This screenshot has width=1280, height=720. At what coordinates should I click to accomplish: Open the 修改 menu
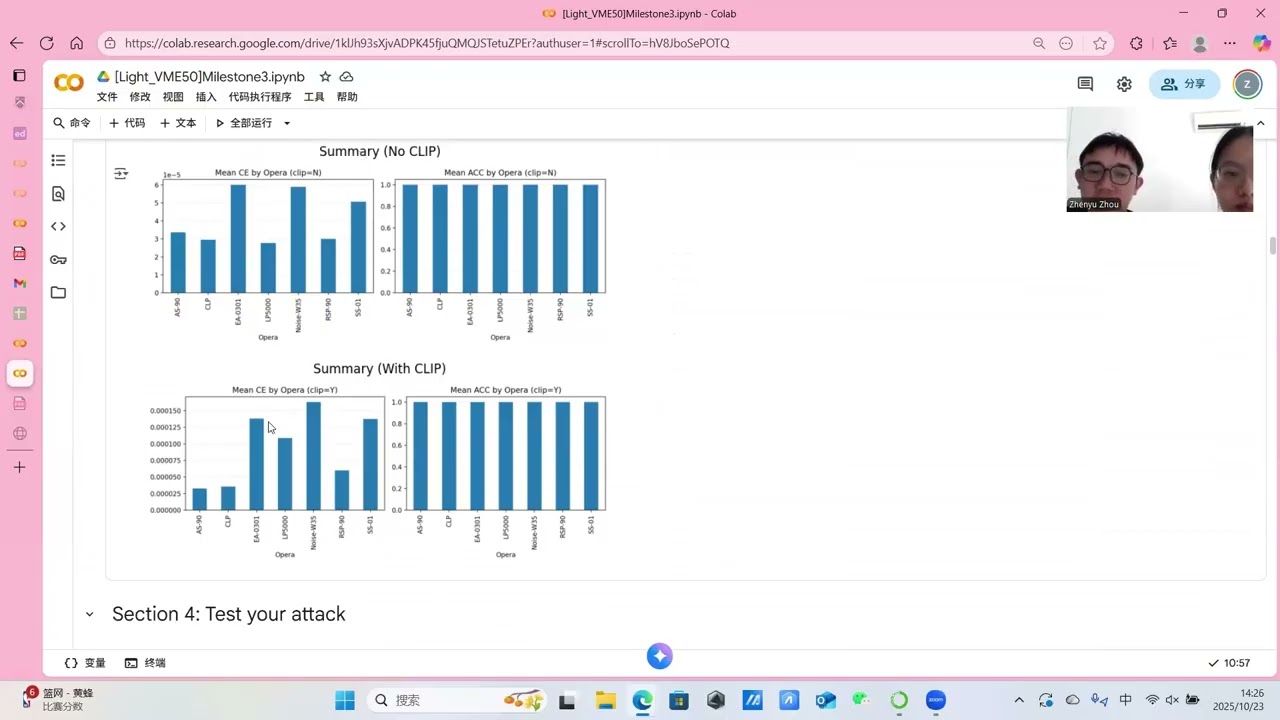coord(140,97)
